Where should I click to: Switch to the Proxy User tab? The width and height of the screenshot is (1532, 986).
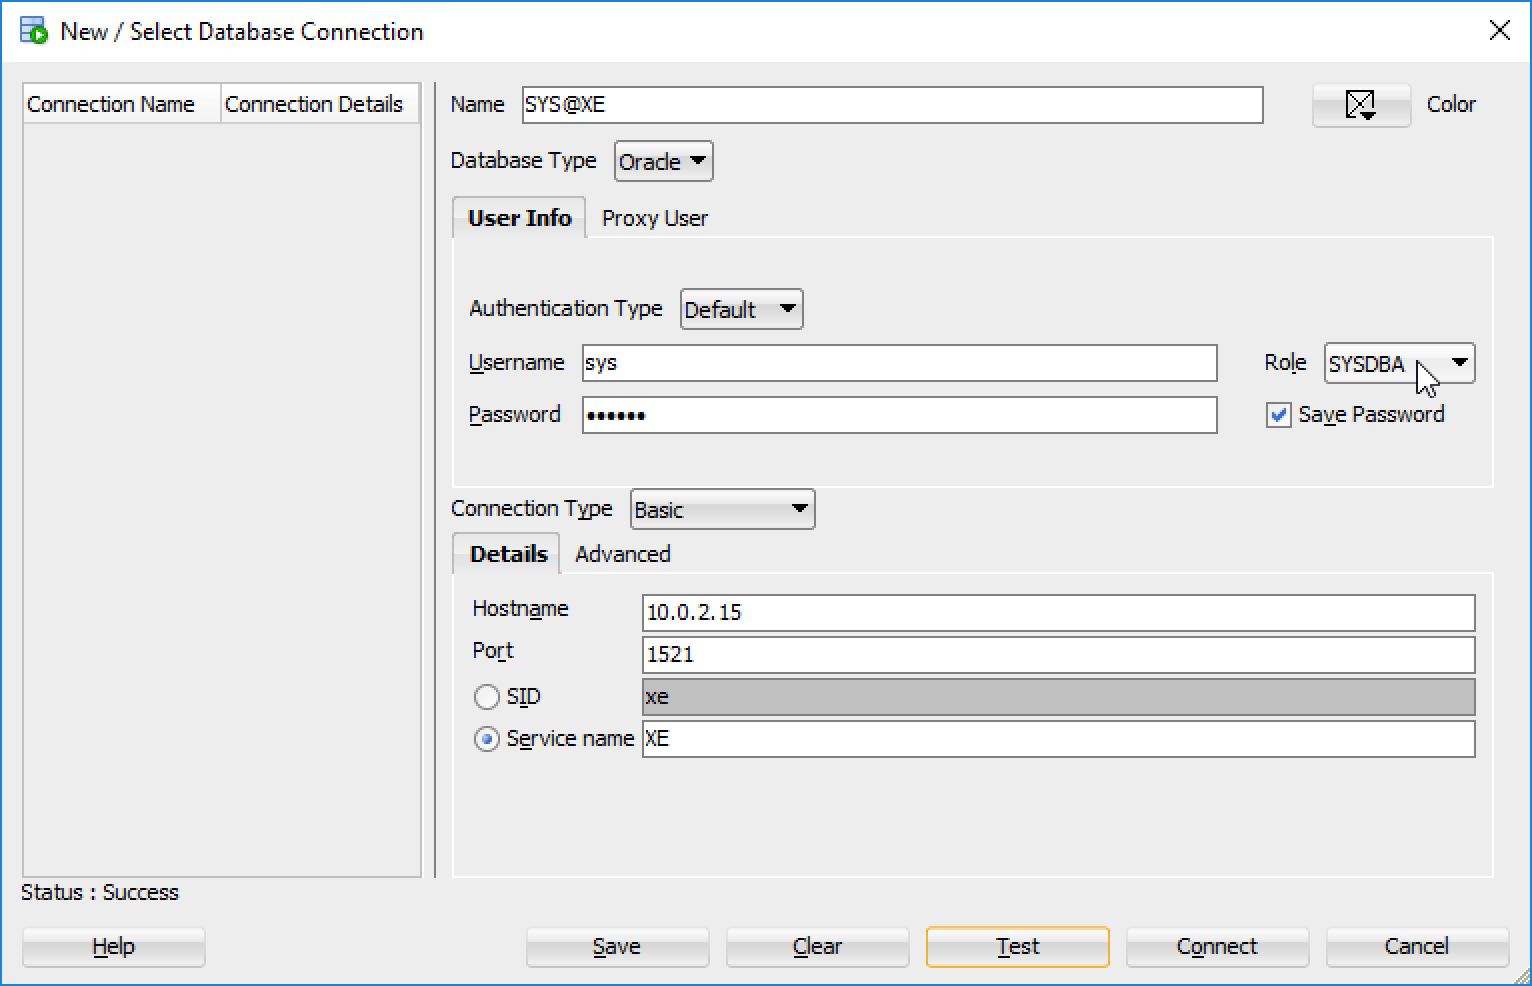tap(654, 218)
